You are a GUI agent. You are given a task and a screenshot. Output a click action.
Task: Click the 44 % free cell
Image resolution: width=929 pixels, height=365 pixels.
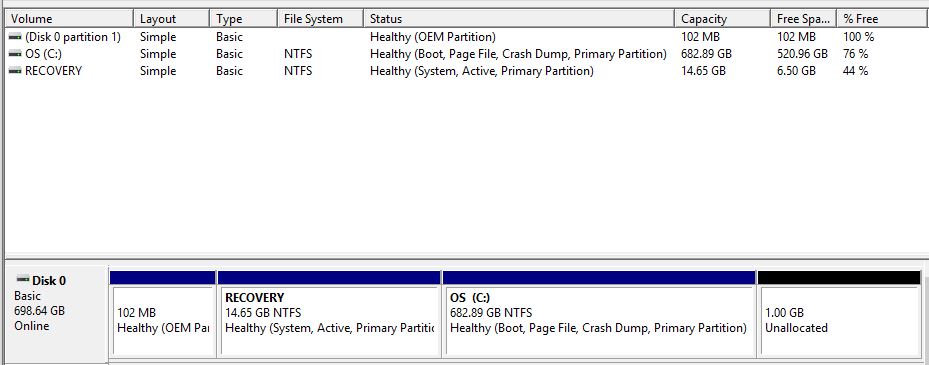(856, 71)
